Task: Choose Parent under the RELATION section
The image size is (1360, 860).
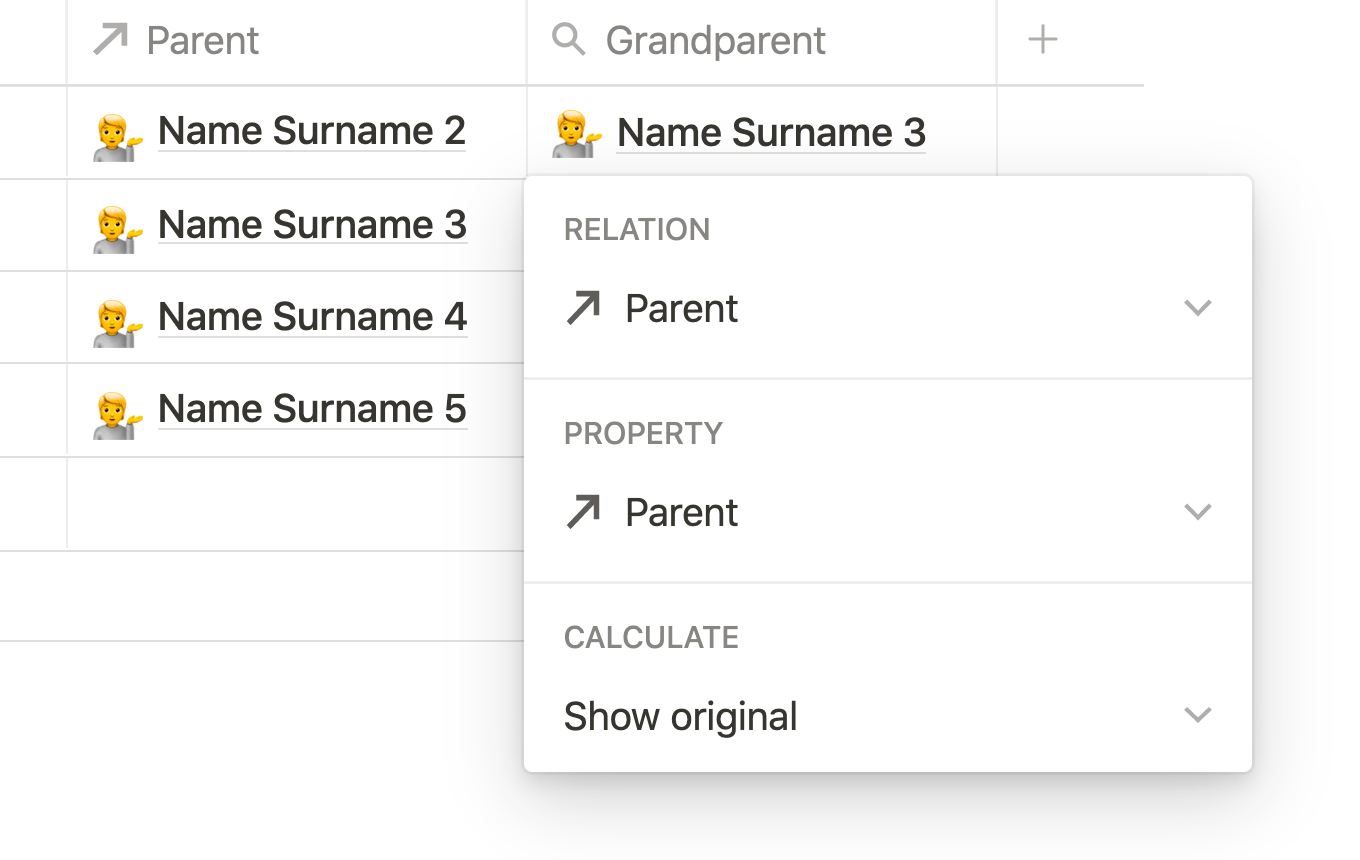Action: click(682, 308)
